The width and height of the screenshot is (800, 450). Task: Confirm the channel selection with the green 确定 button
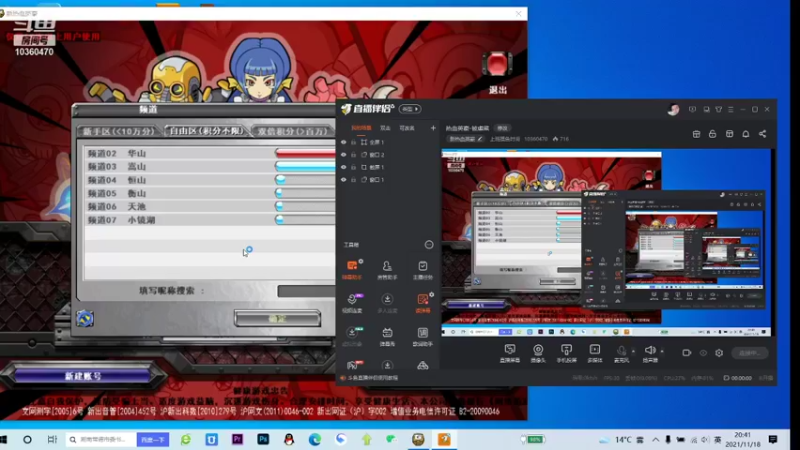point(278,318)
